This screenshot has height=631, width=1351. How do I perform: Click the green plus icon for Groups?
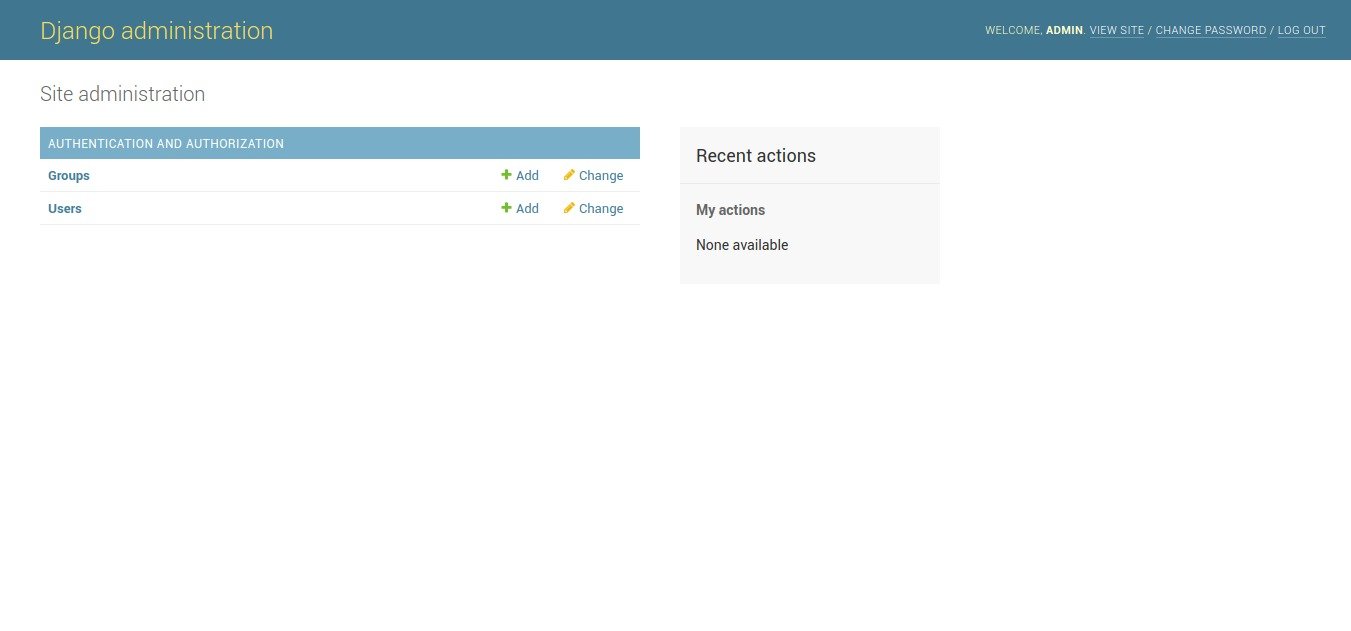tap(506, 175)
